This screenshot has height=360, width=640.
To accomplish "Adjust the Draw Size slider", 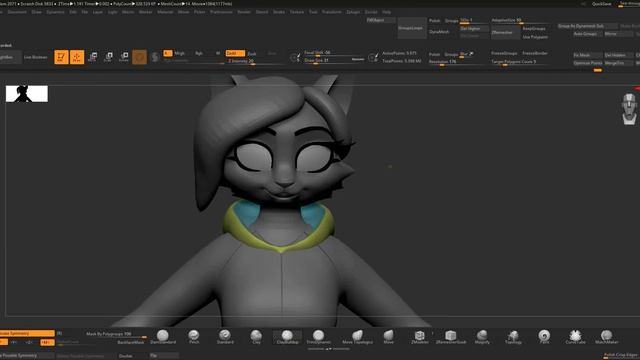I will (334, 60).
